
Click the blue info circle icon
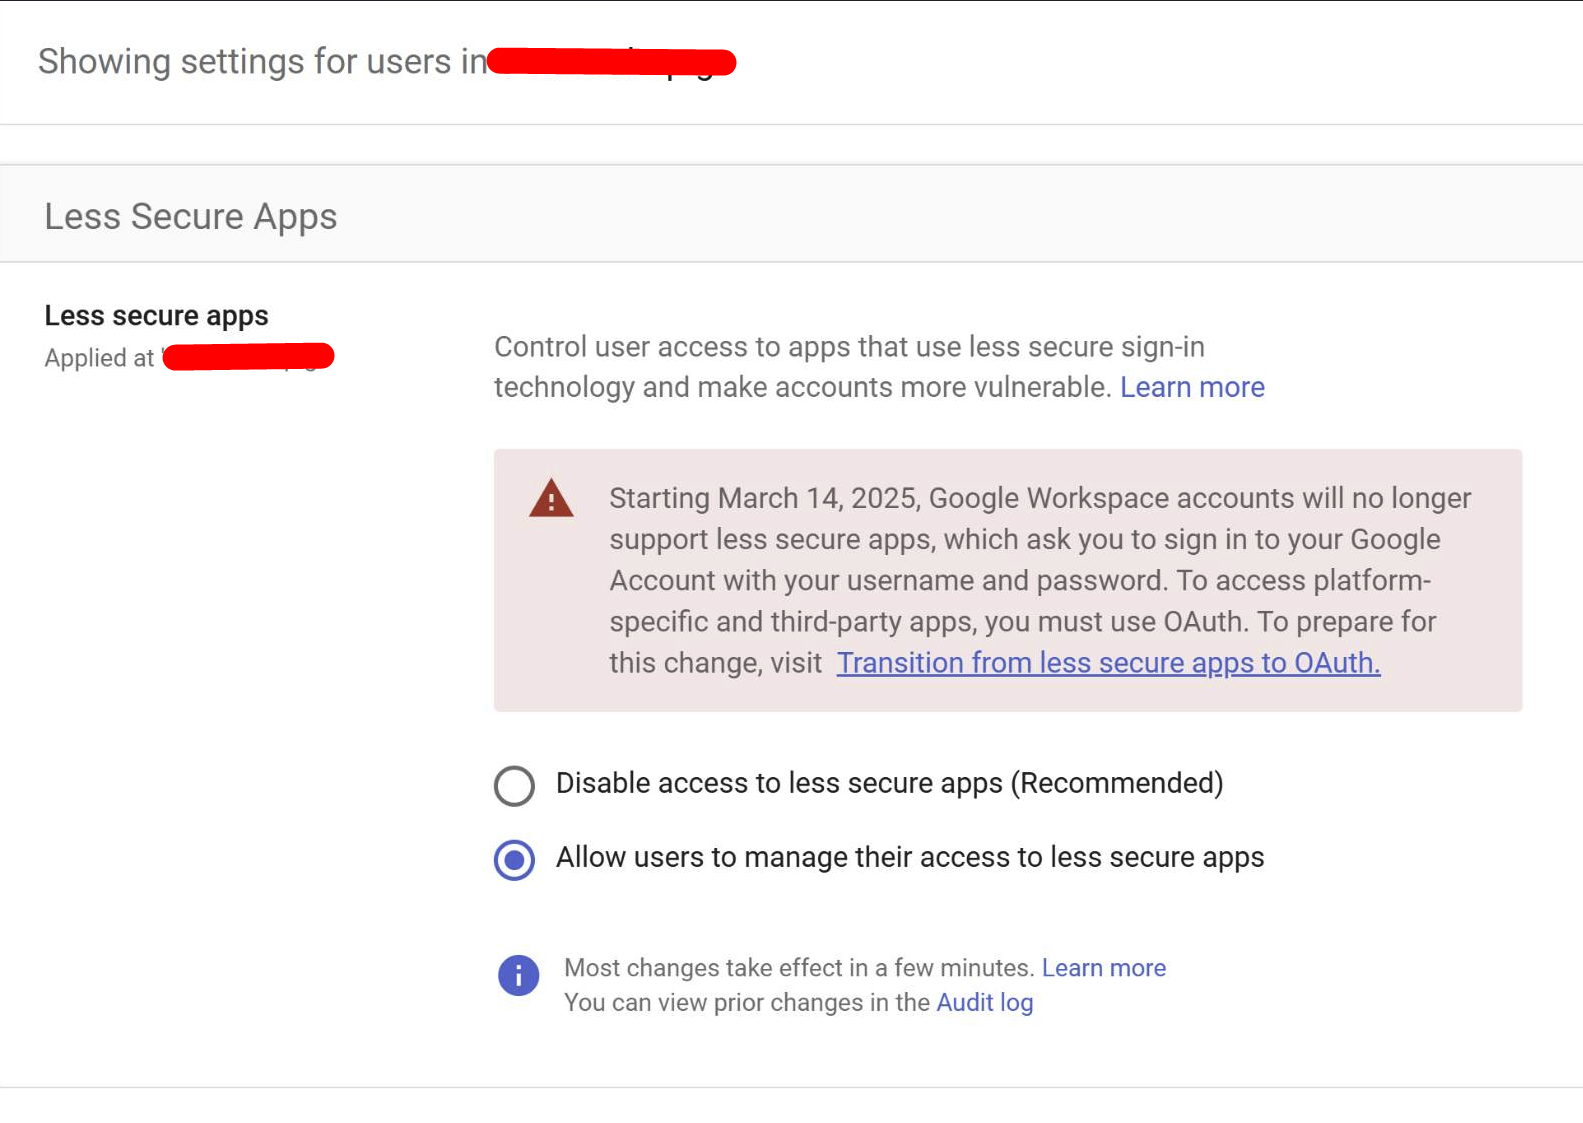click(518, 975)
